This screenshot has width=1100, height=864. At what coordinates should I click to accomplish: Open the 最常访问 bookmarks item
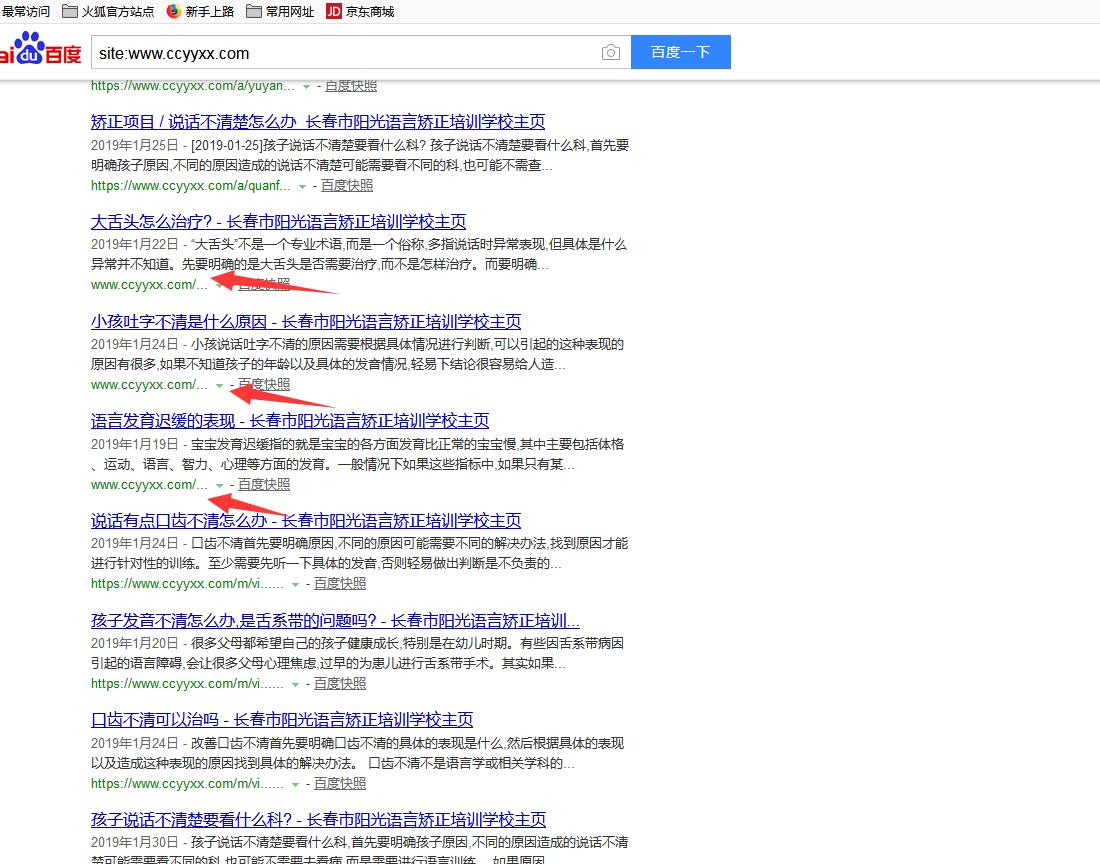coord(25,12)
